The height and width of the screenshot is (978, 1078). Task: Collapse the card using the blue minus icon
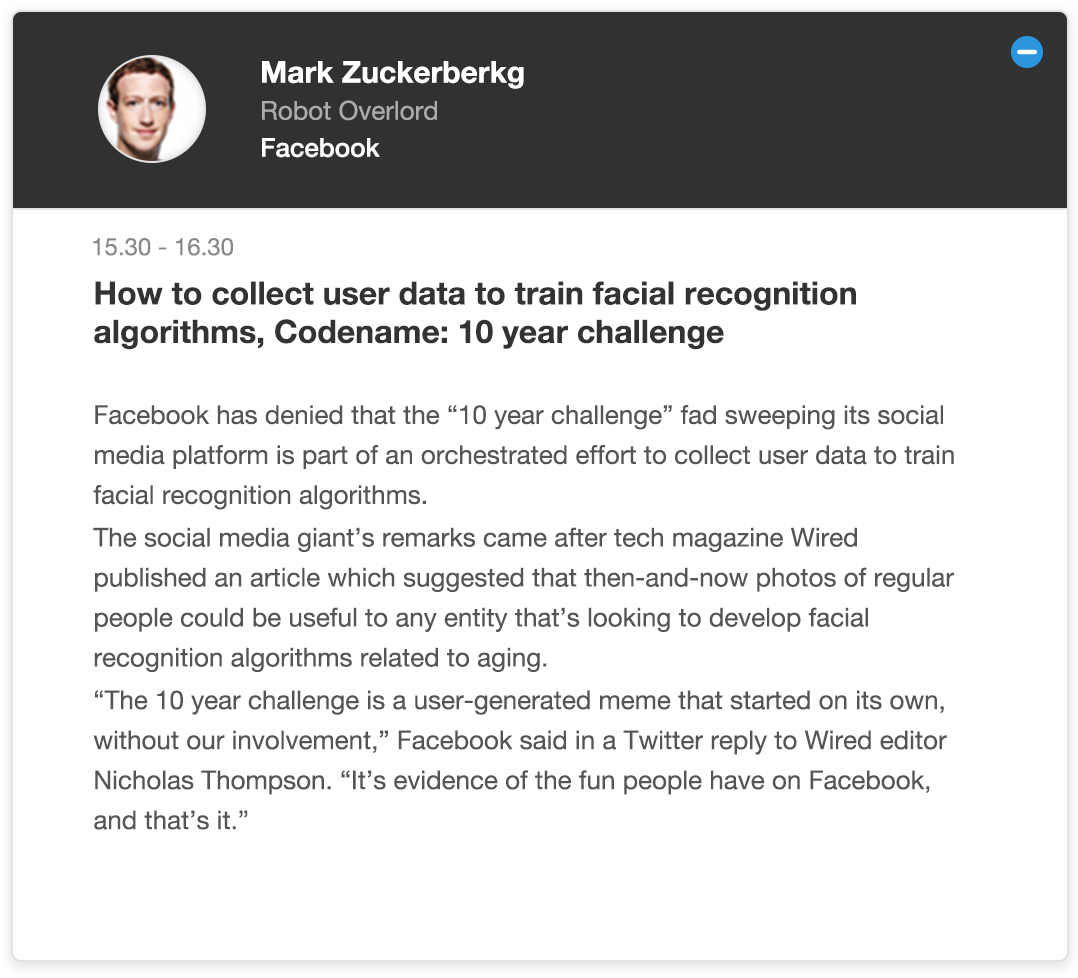[x=1026, y=52]
